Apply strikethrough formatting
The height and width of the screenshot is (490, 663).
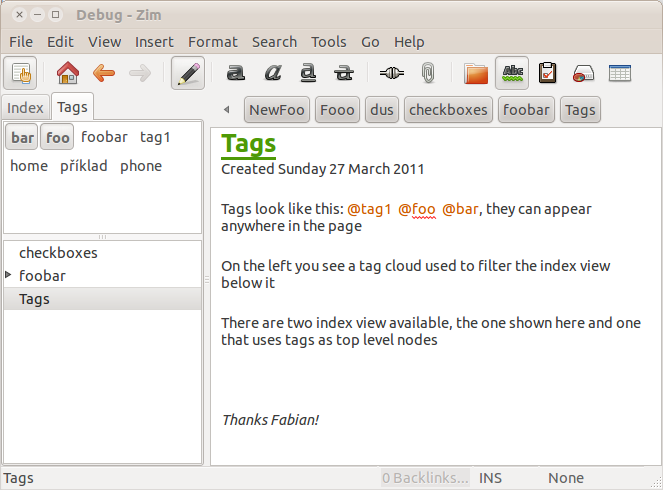(344, 73)
